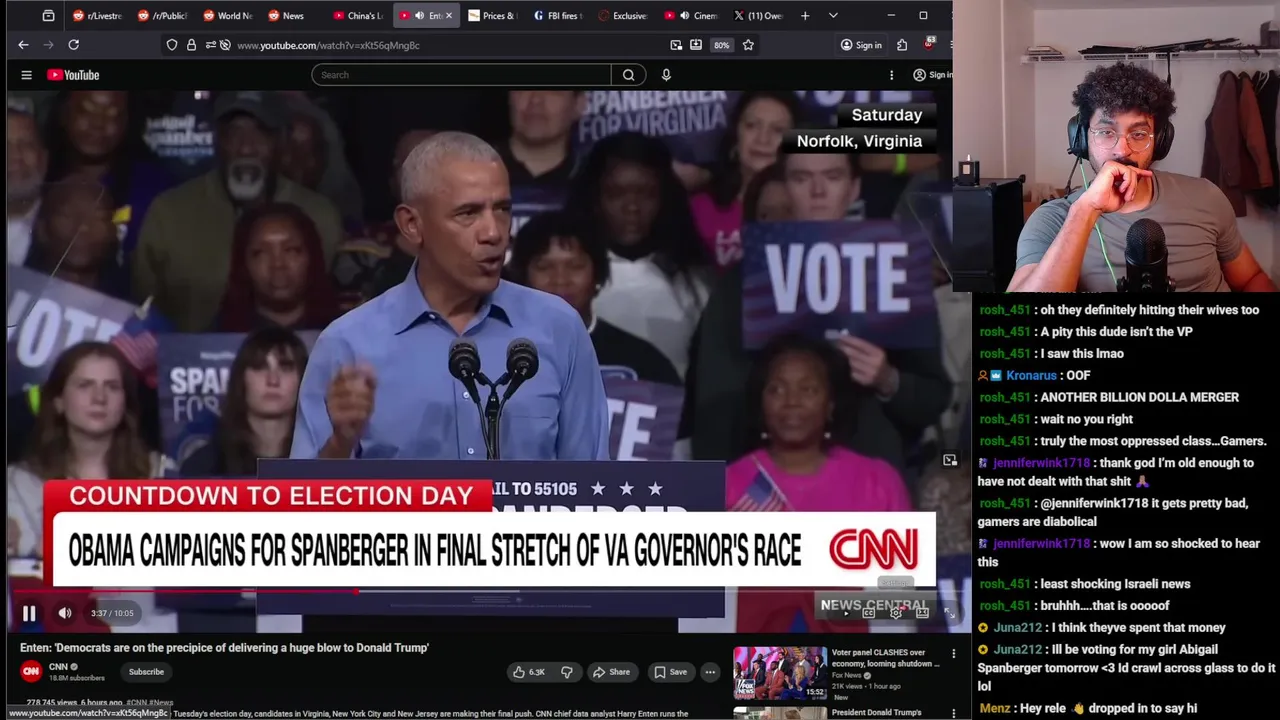Focus the YouTube search box

[x=461, y=75]
